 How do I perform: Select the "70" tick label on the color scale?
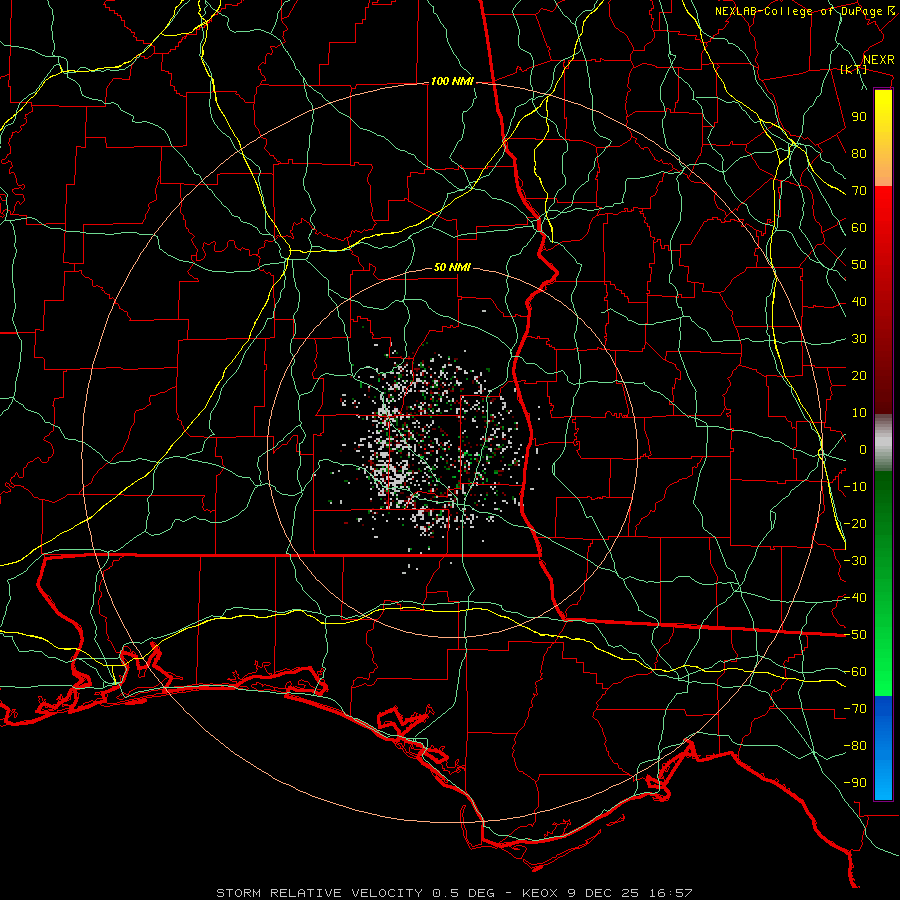tap(859, 191)
